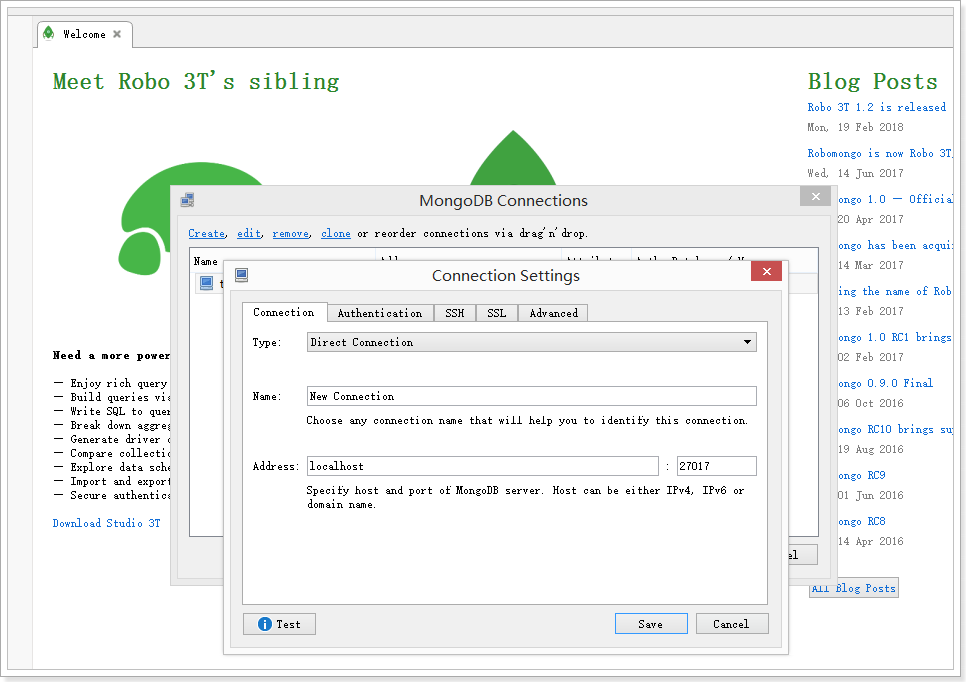Screen dimensions: 966x682
Task: Open Download Studio 3T link
Action: click(107, 523)
